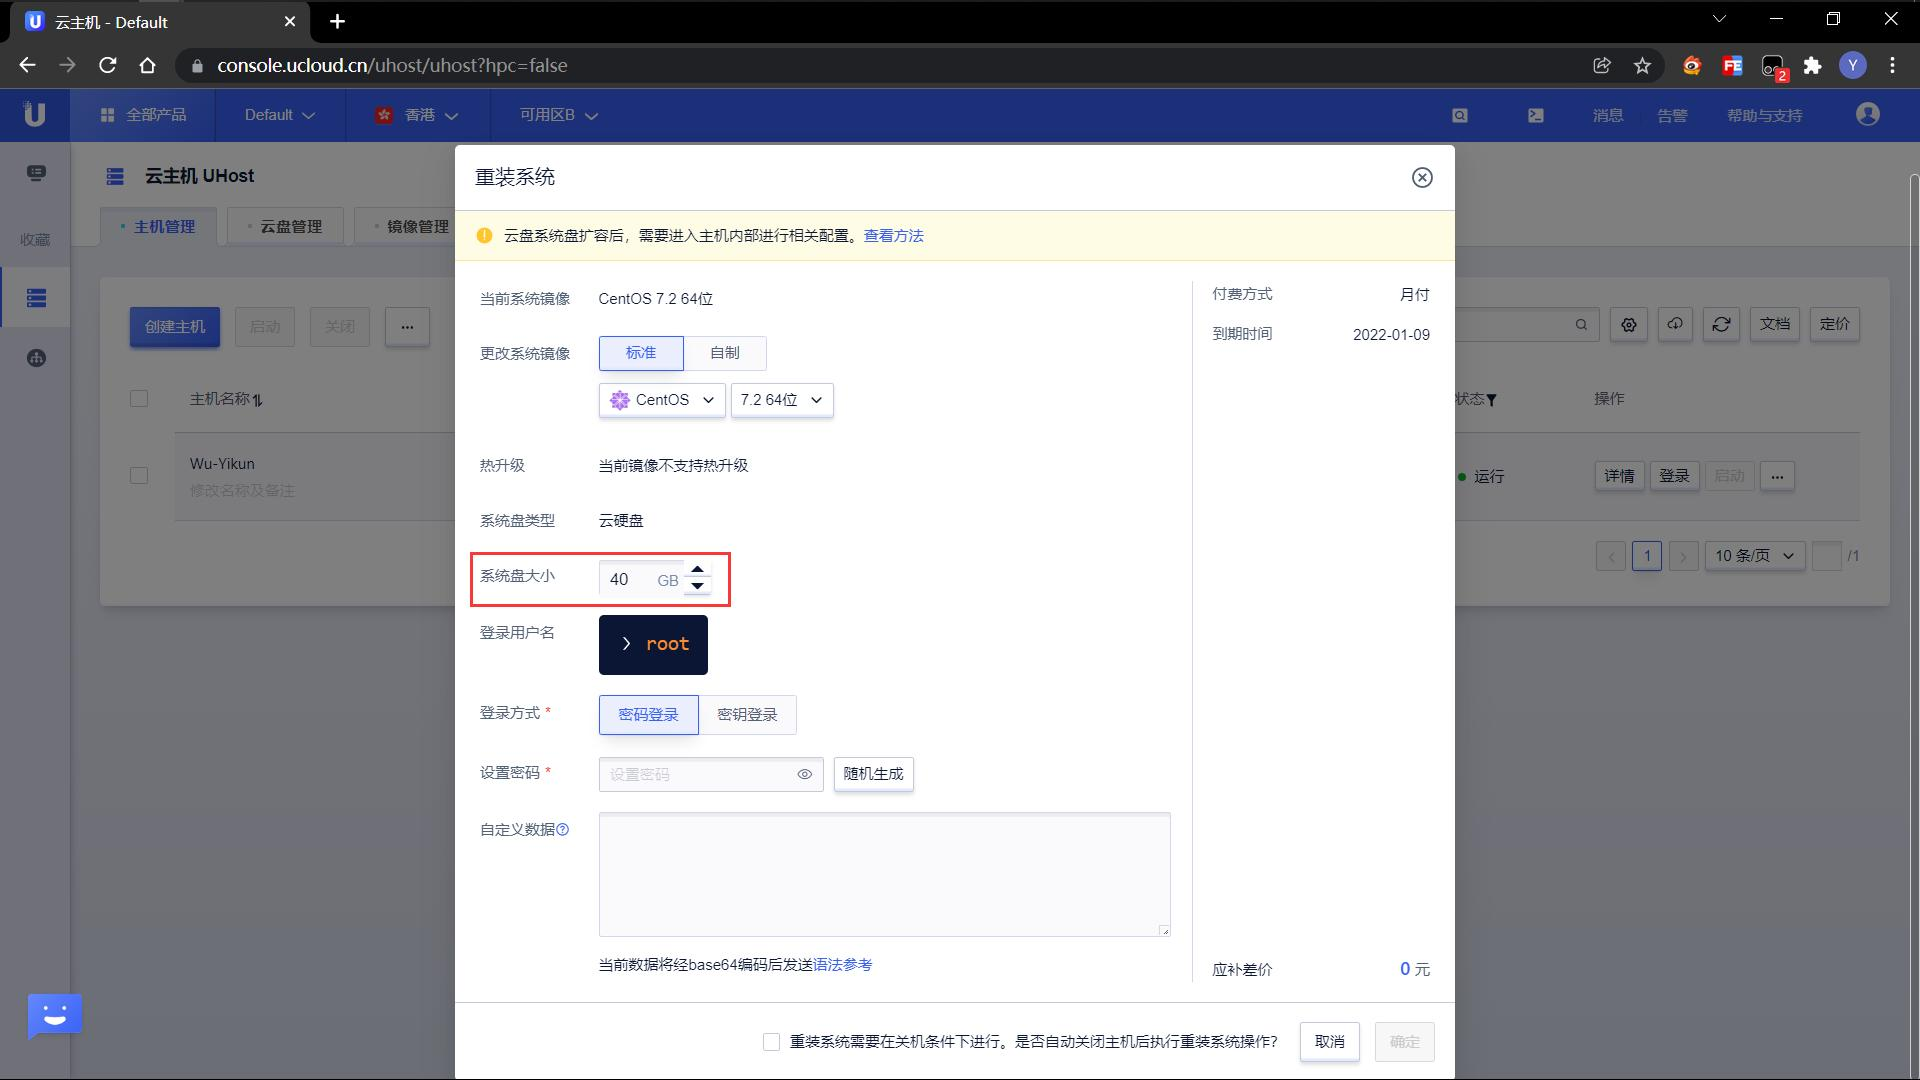Click the help icon next to 自定义数据
The height and width of the screenshot is (1080, 1920).
click(563, 829)
